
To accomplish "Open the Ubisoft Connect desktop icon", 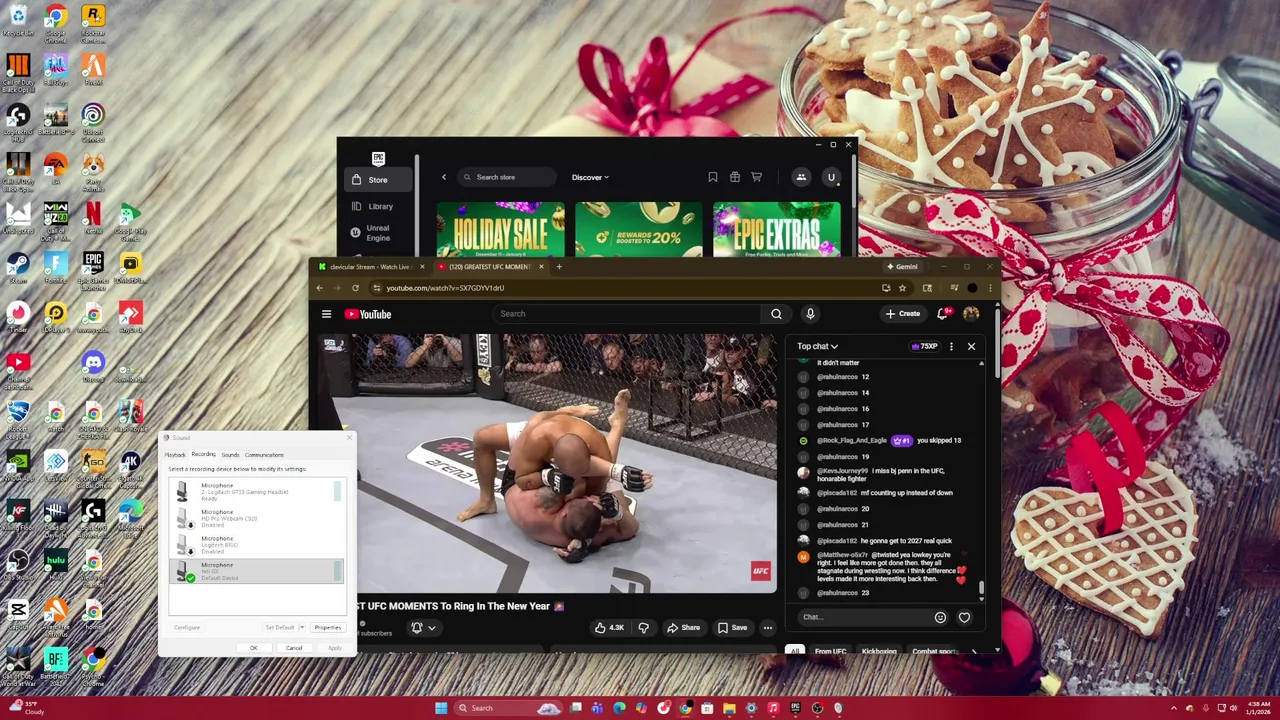I will pos(92,120).
